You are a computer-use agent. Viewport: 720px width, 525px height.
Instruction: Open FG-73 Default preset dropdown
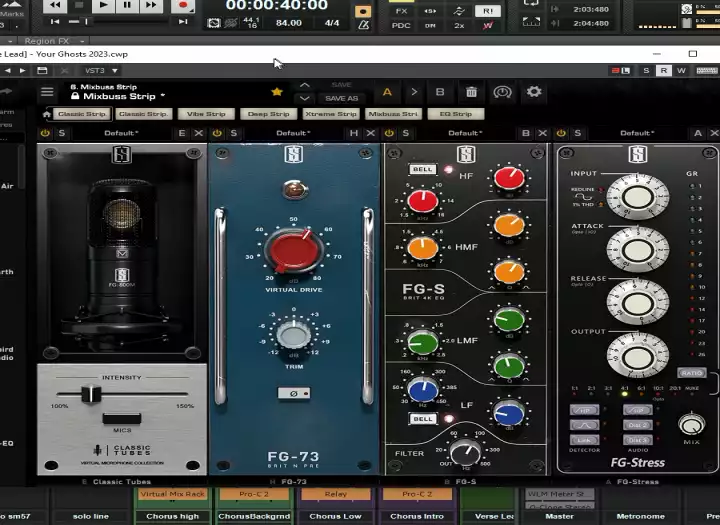(x=293, y=133)
